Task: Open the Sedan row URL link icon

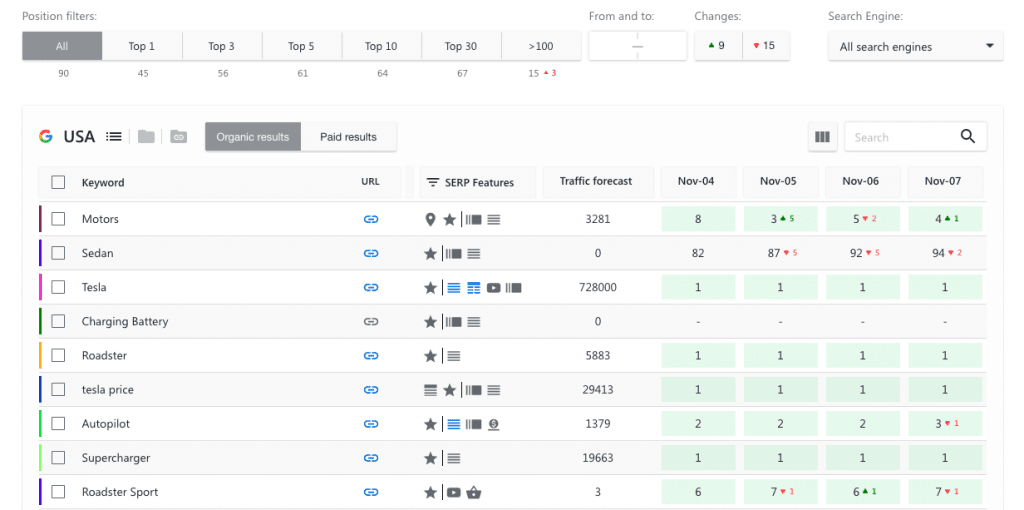Action: click(x=371, y=253)
